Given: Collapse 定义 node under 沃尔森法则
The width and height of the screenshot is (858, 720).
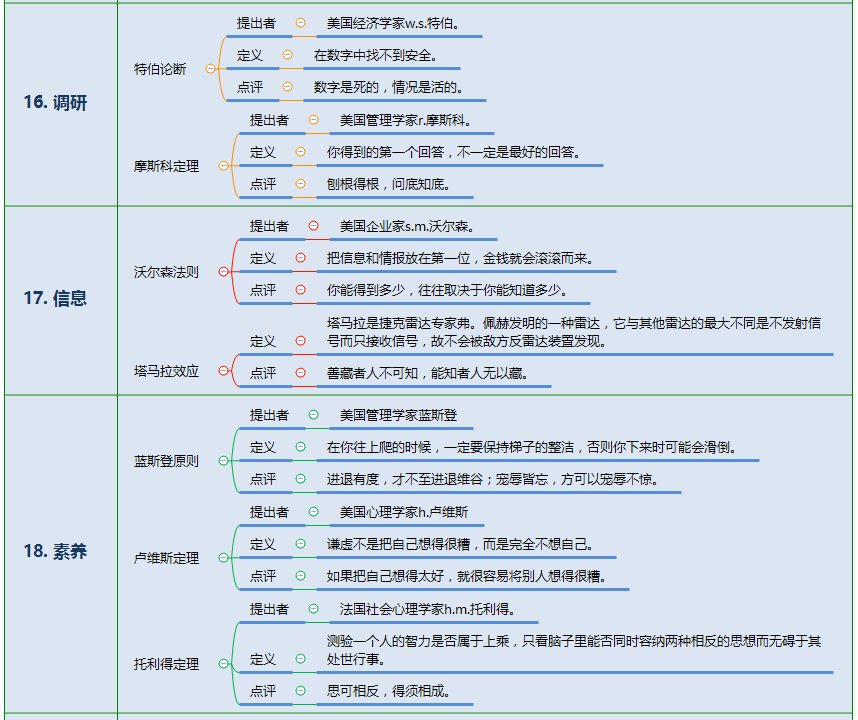Looking at the screenshot, I should pyautogui.click(x=300, y=258).
